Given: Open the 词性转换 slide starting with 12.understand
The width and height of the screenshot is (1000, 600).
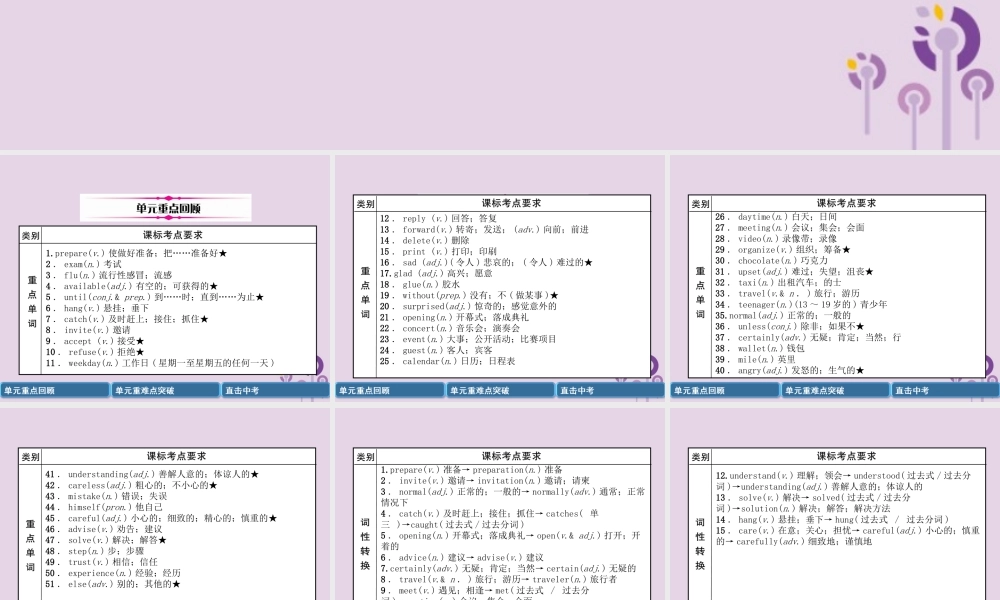Looking at the screenshot, I should (x=835, y=520).
